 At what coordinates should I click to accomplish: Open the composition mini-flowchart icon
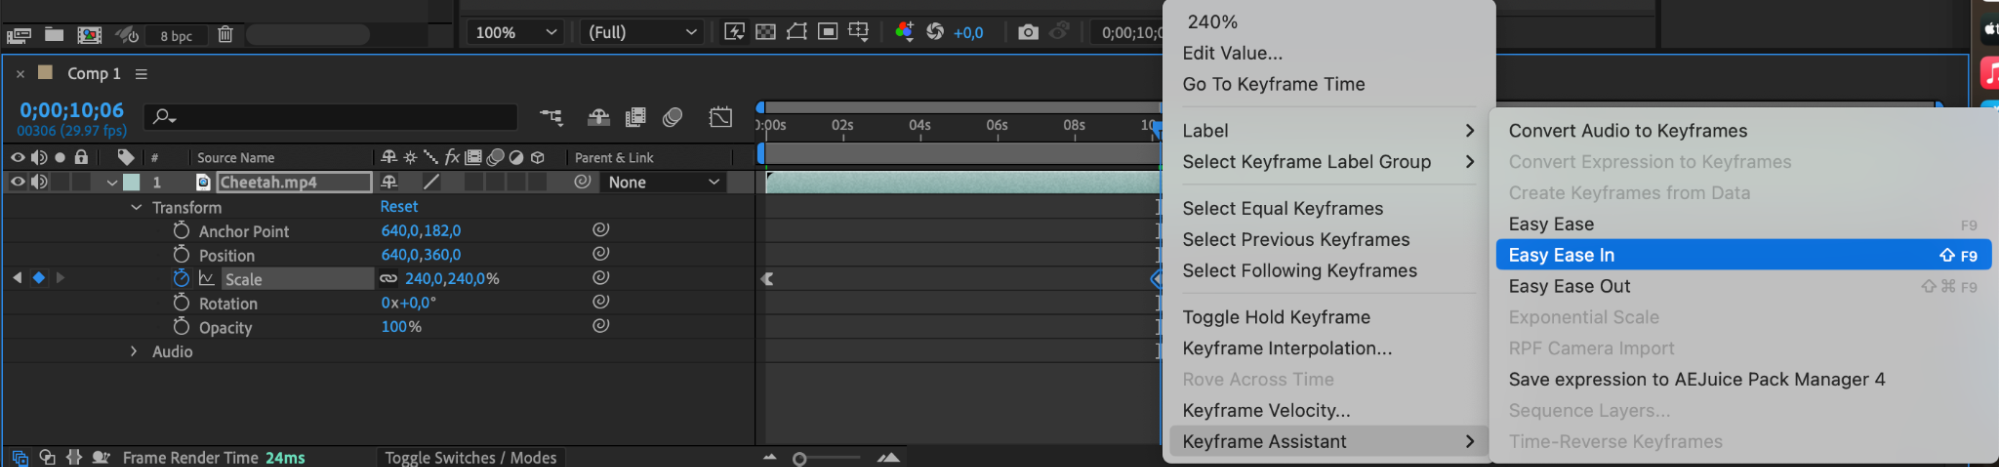point(551,117)
